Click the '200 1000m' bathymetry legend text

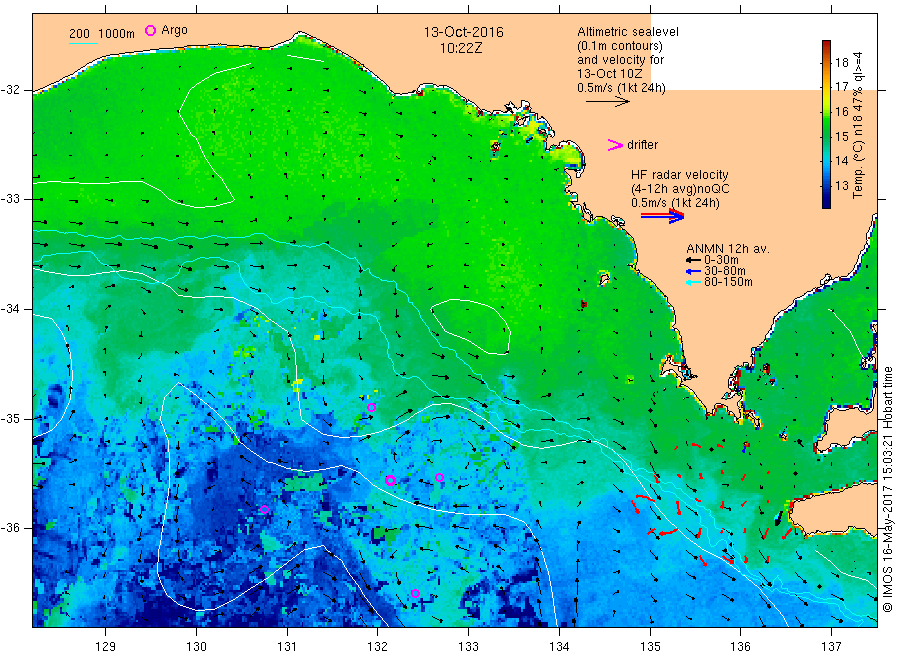[102, 34]
